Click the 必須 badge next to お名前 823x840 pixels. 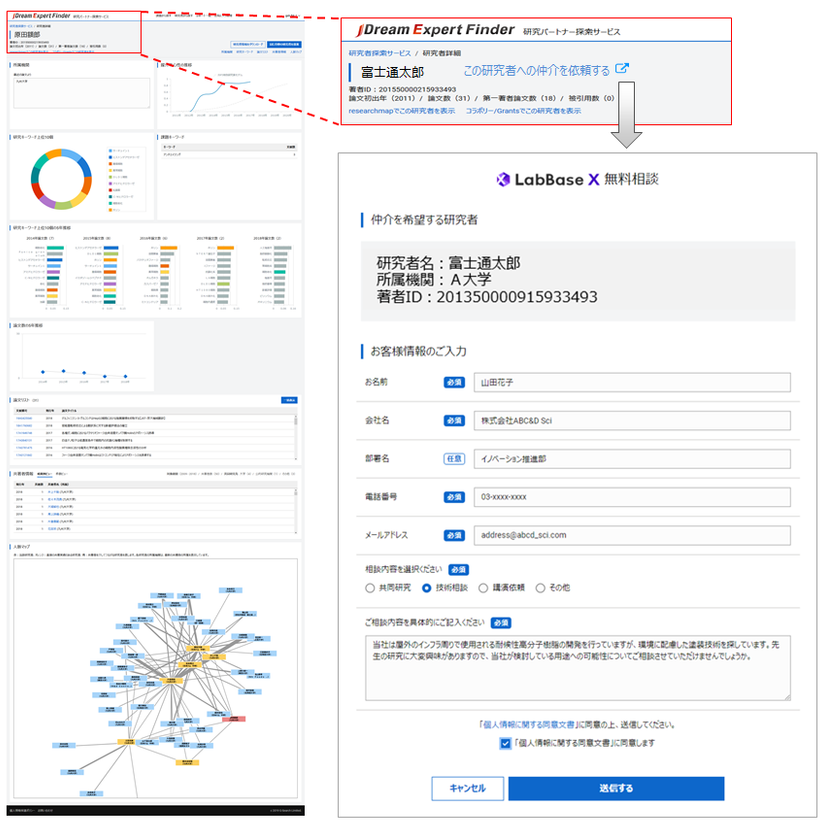[454, 382]
